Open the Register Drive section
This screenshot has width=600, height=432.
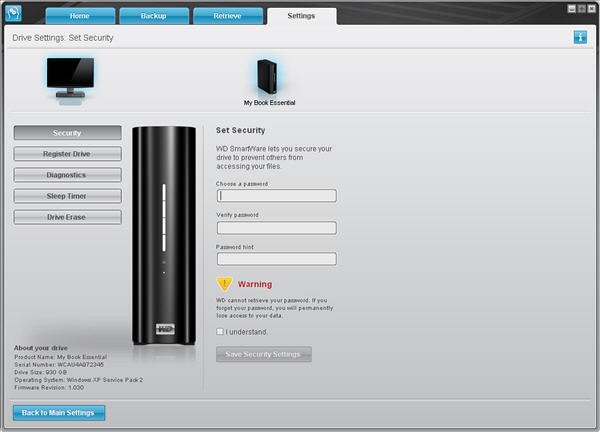(x=68, y=154)
